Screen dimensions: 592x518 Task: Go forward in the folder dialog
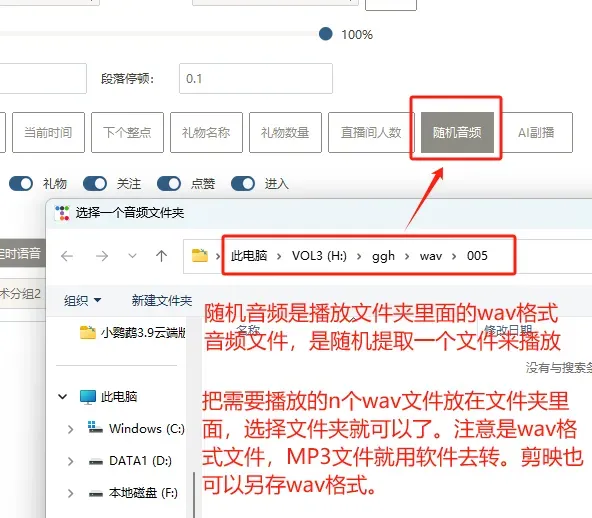click(102, 256)
